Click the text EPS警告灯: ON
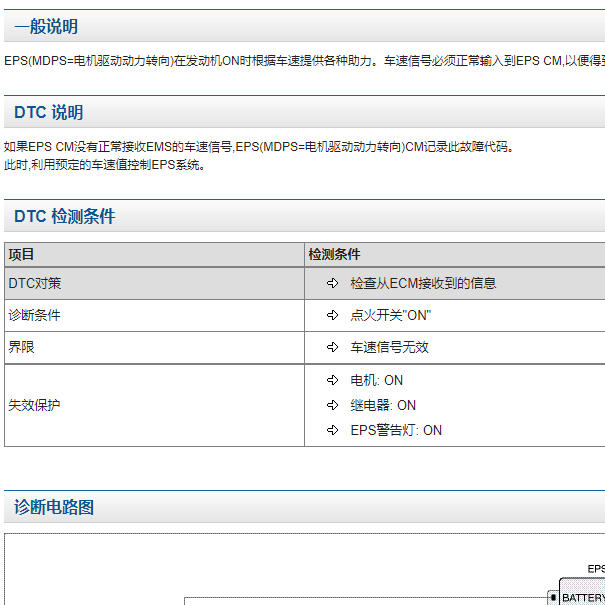The height and width of the screenshot is (605, 605). tap(396, 430)
